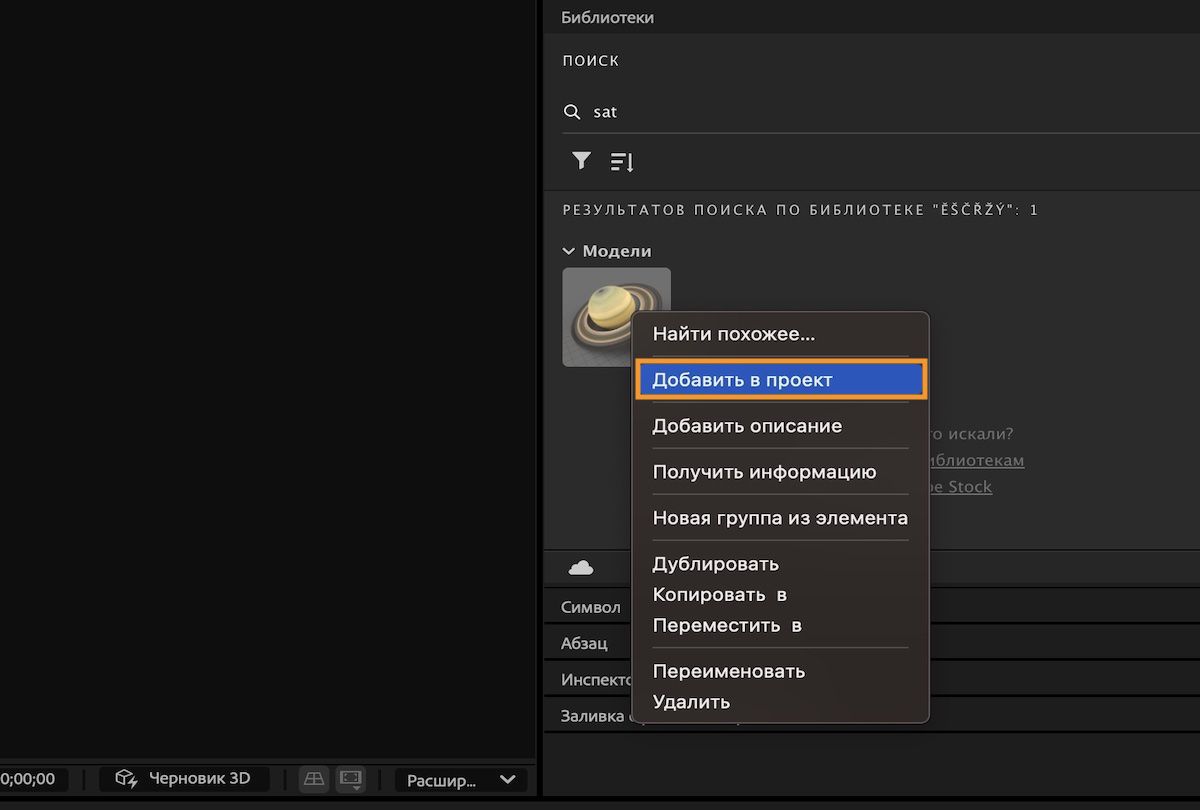Viewport: 1200px width, 810px height.
Task: Click the search field containing sat
Action: pos(880,112)
